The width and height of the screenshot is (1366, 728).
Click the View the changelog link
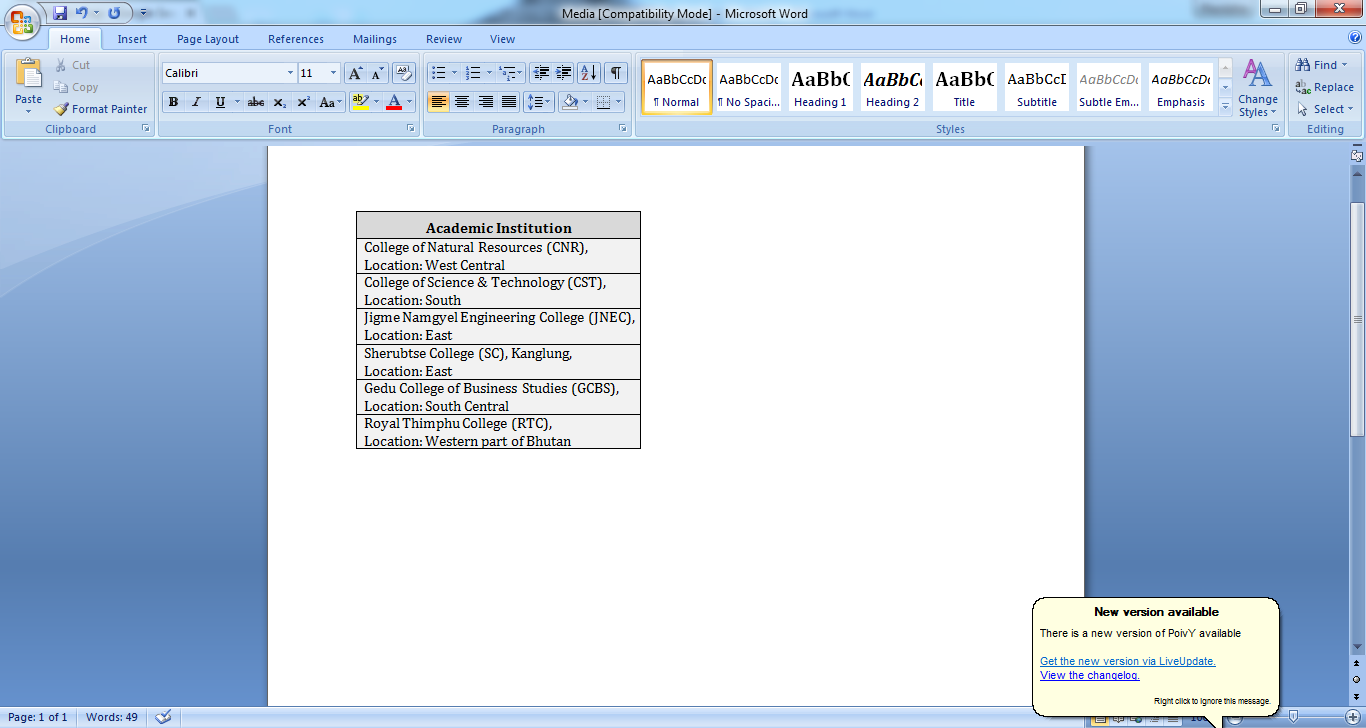[x=1089, y=675]
